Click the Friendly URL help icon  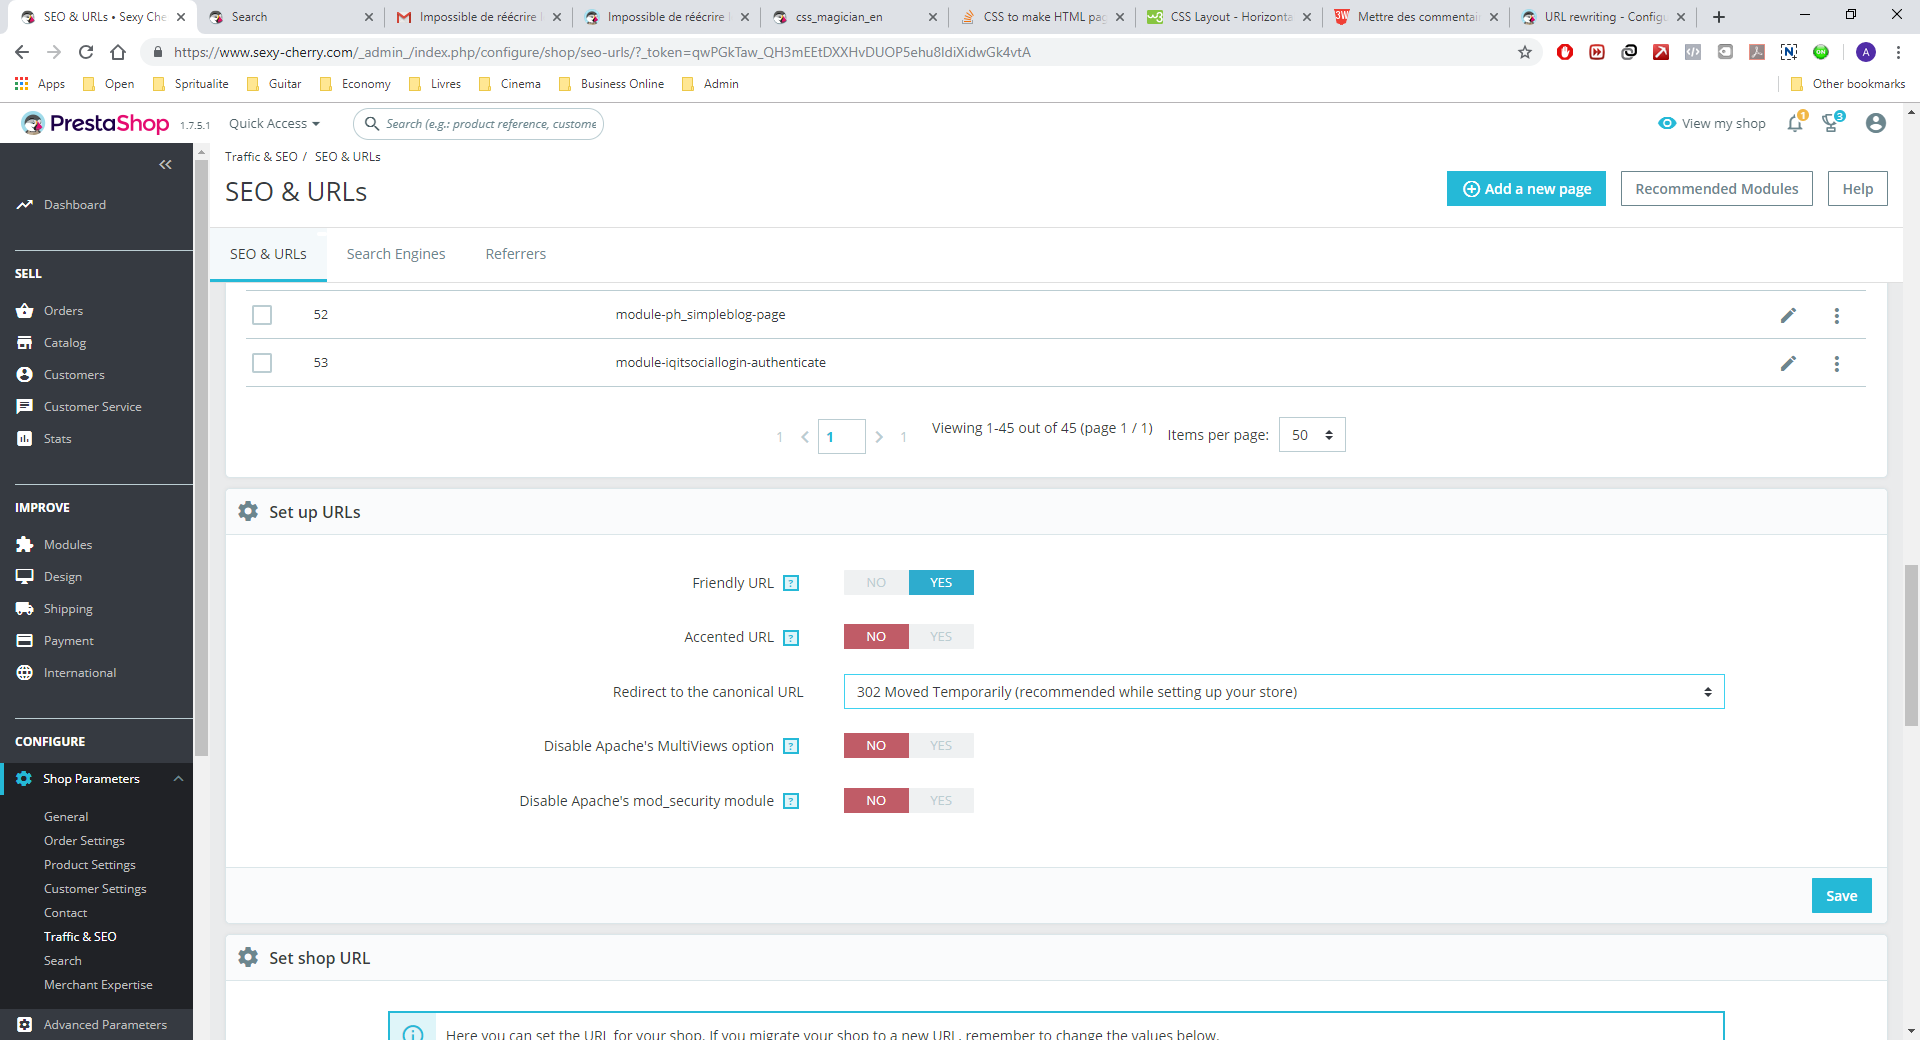791,583
